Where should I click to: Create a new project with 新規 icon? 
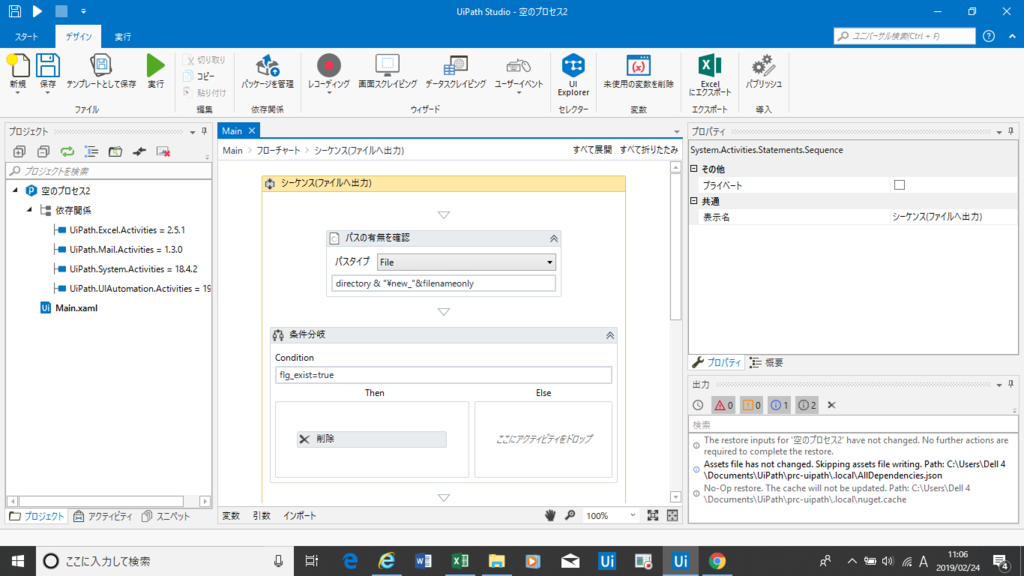(x=18, y=71)
